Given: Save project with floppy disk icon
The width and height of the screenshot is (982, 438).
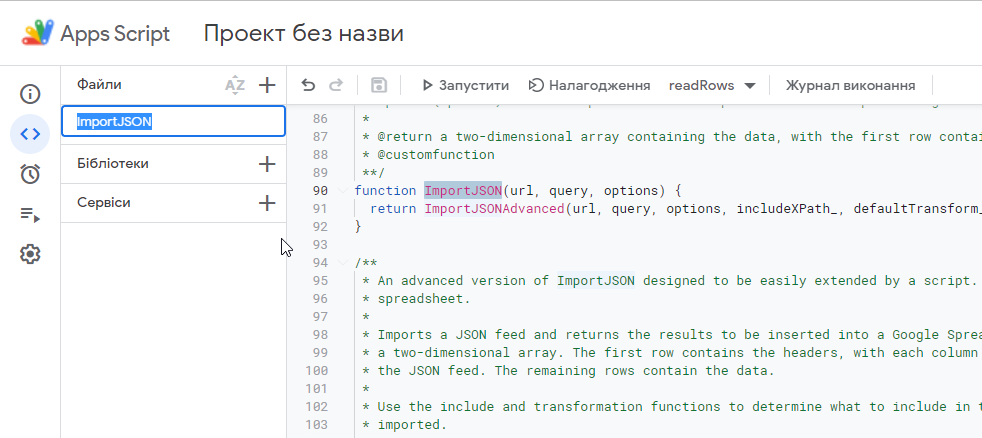Looking at the screenshot, I should coord(379,86).
